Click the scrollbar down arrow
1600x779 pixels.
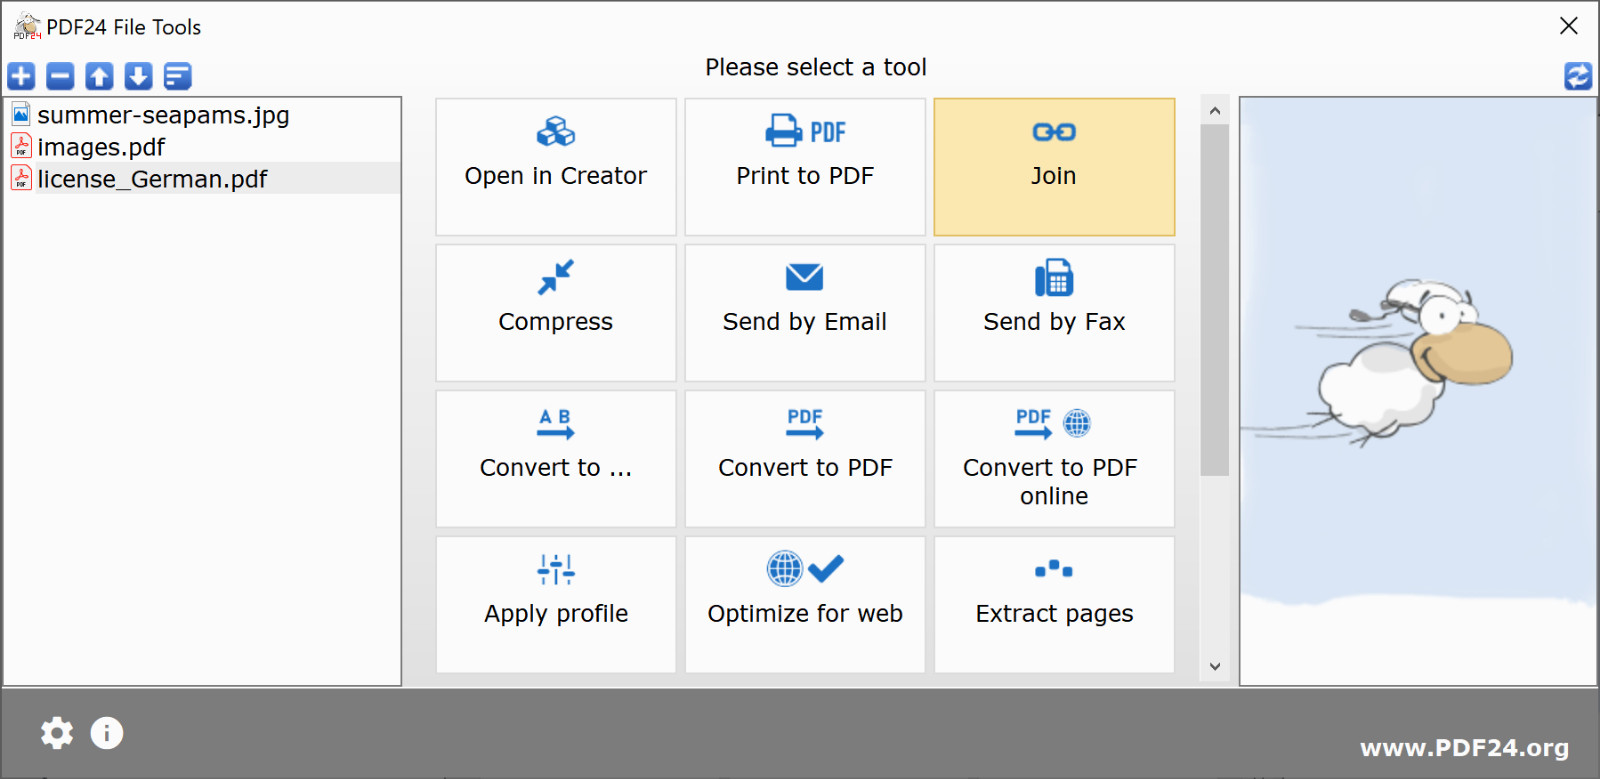pyautogui.click(x=1215, y=667)
